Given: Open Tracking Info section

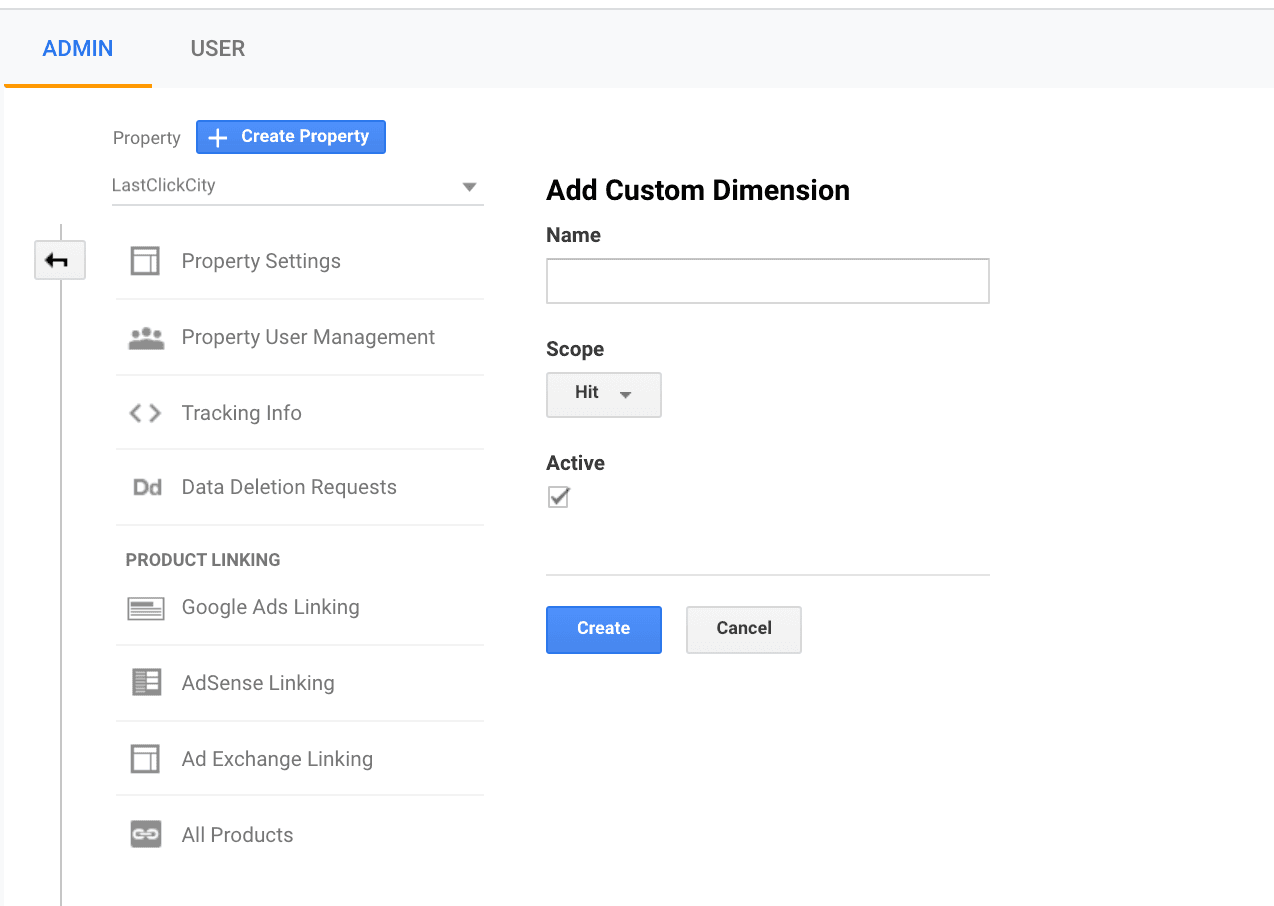Looking at the screenshot, I should click(x=241, y=413).
